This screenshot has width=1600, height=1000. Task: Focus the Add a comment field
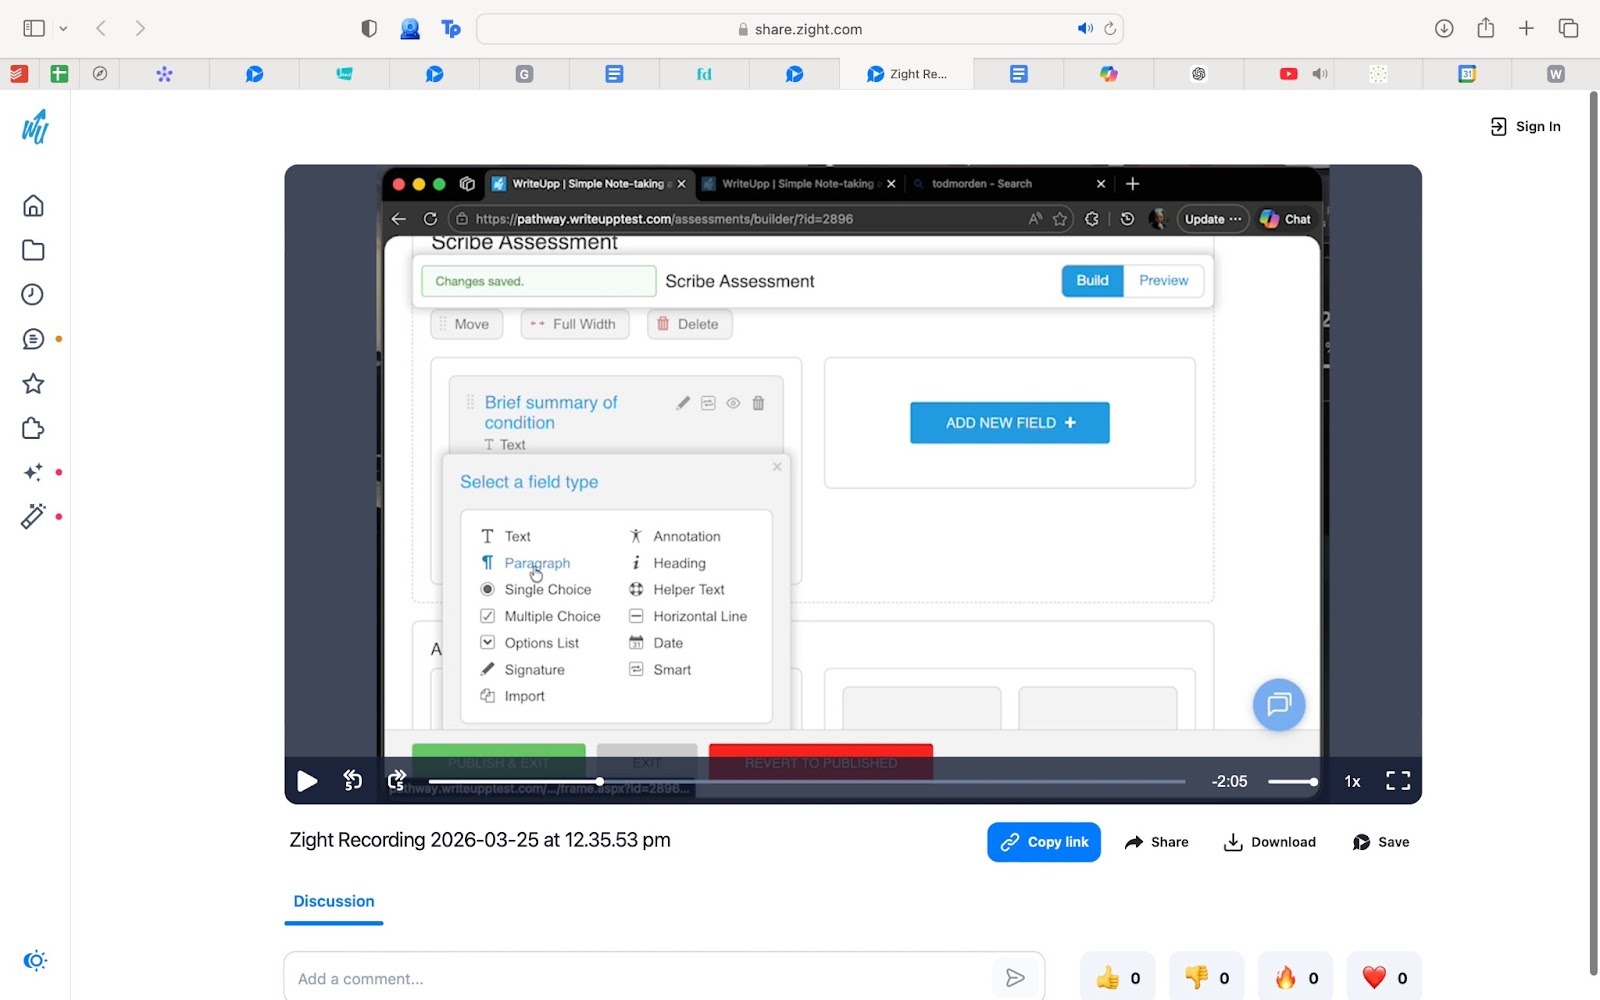tap(640, 978)
